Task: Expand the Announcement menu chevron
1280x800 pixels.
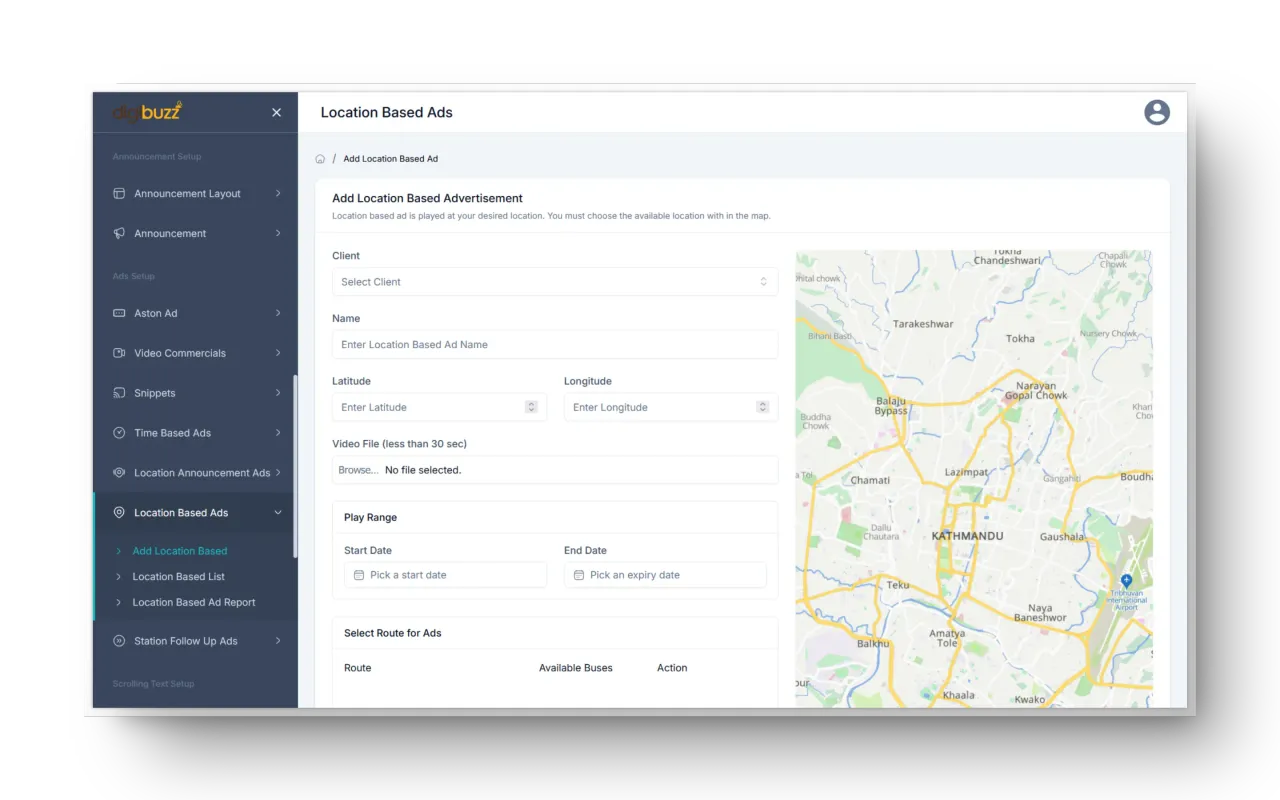Action: click(278, 233)
